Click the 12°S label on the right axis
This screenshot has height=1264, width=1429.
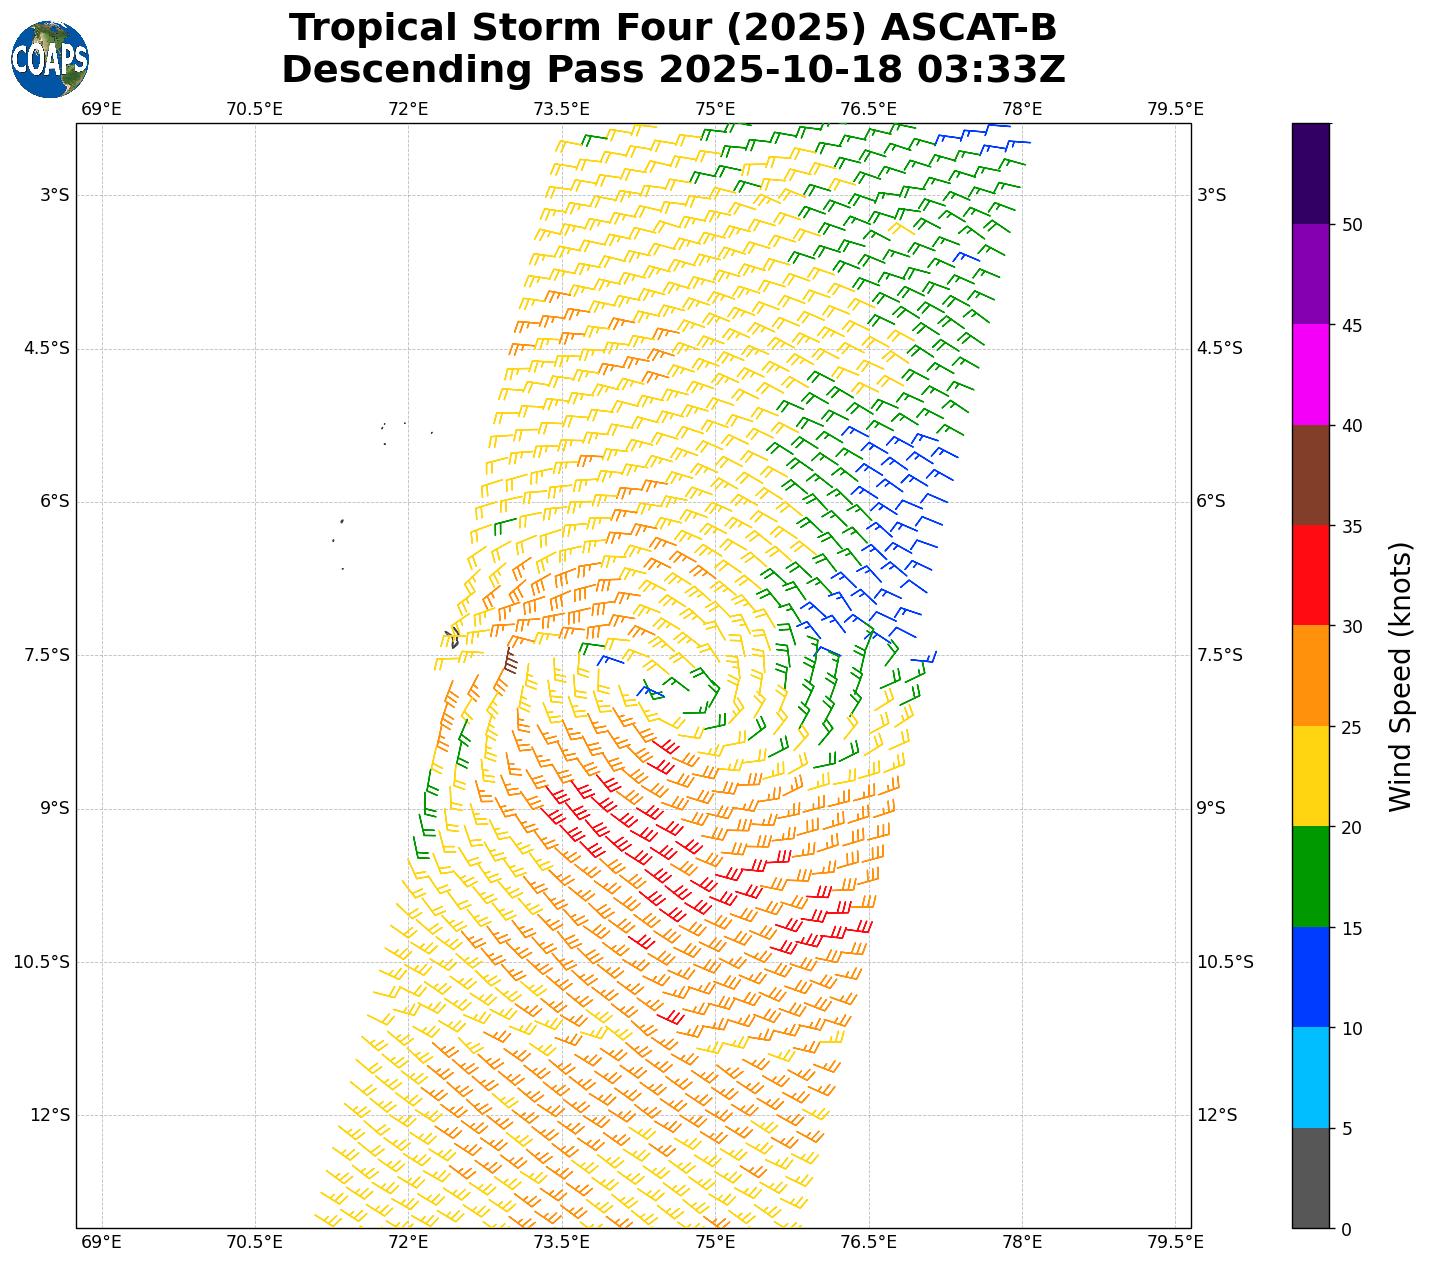coord(1217,1115)
